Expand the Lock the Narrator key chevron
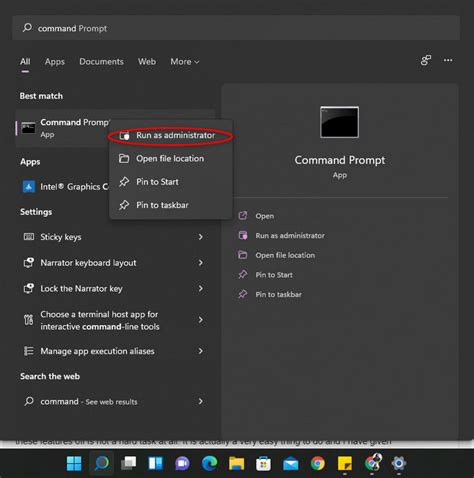The height and width of the screenshot is (478, 474). point(201,289)
